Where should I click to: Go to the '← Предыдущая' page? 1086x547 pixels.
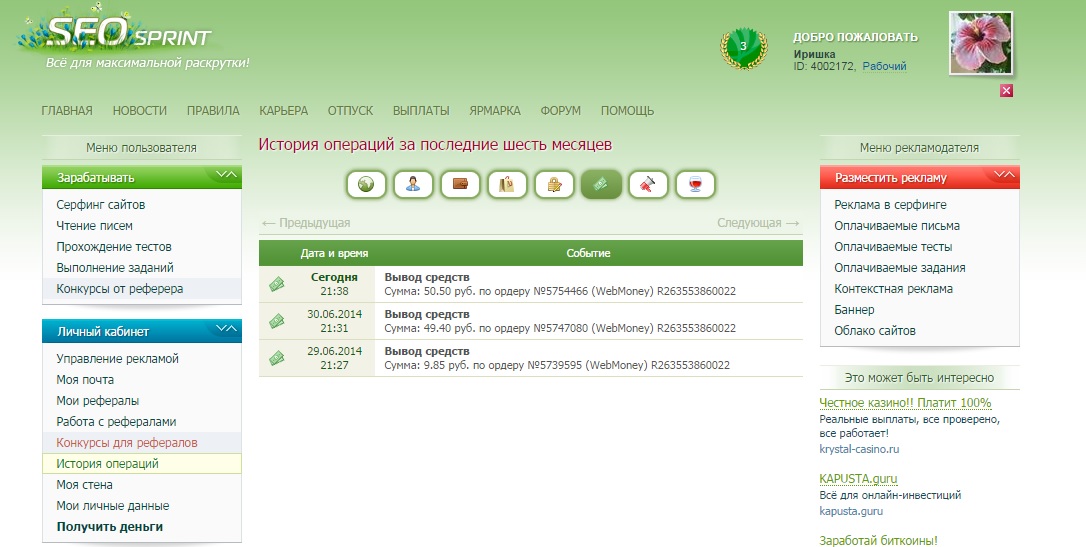[x=306, y=223]
